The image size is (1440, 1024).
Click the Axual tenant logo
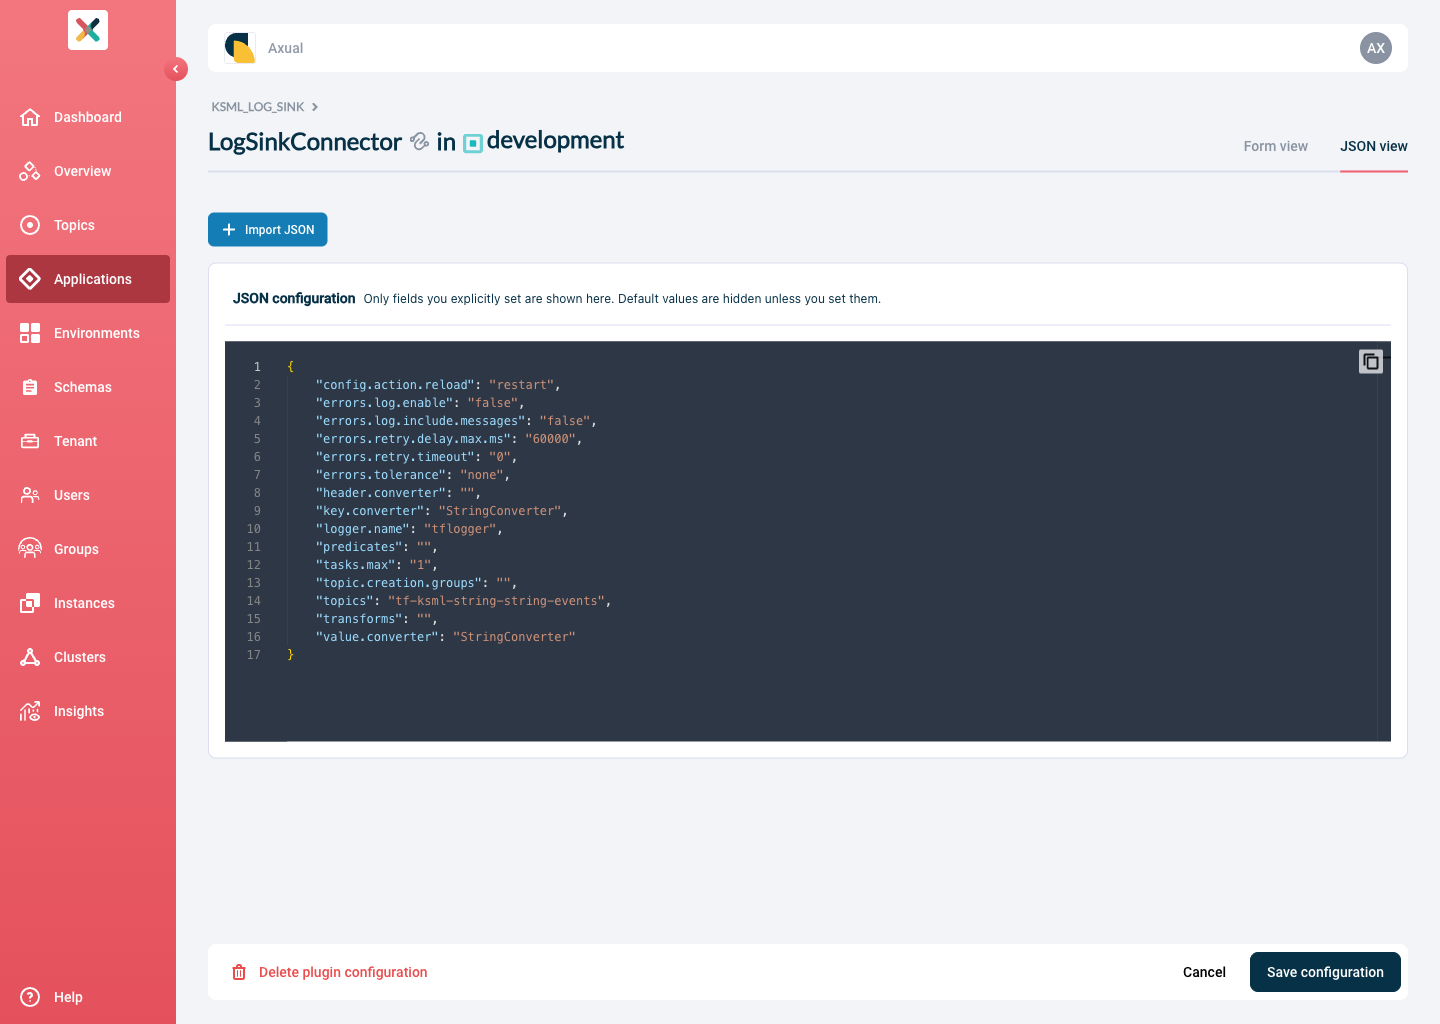(240, 48)
